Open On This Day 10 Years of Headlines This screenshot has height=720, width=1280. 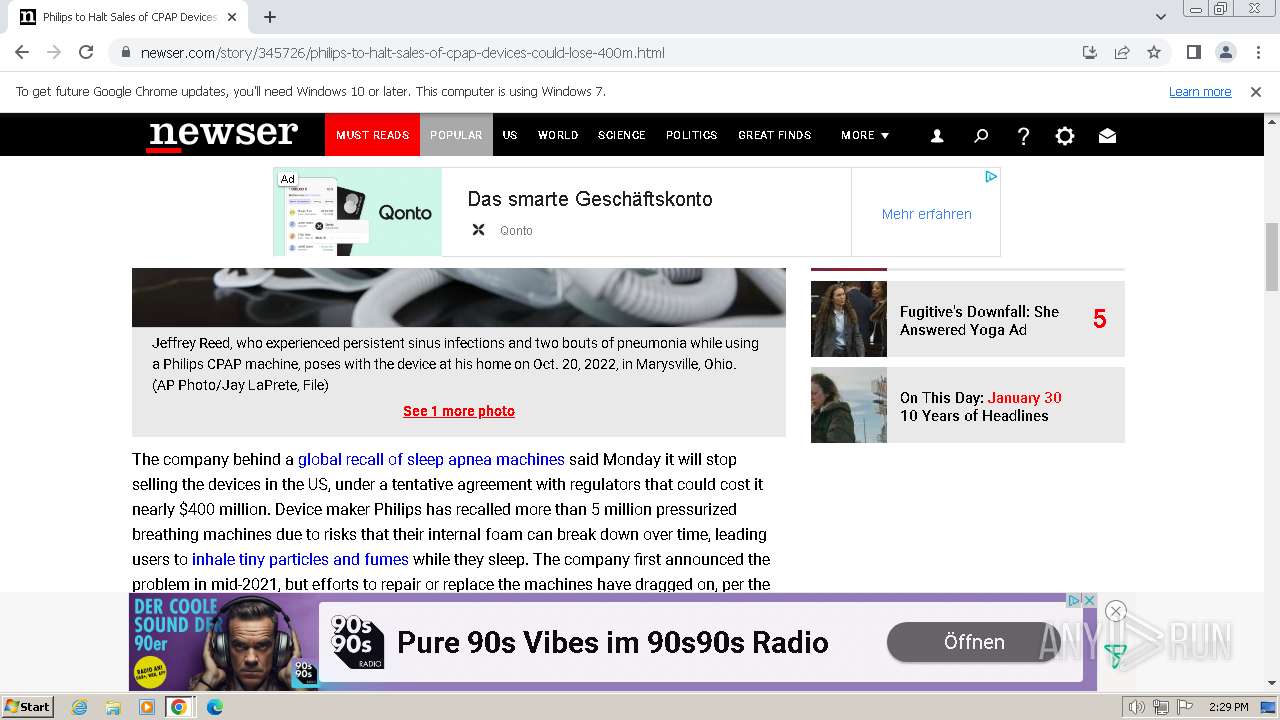[x=981, y=407]
